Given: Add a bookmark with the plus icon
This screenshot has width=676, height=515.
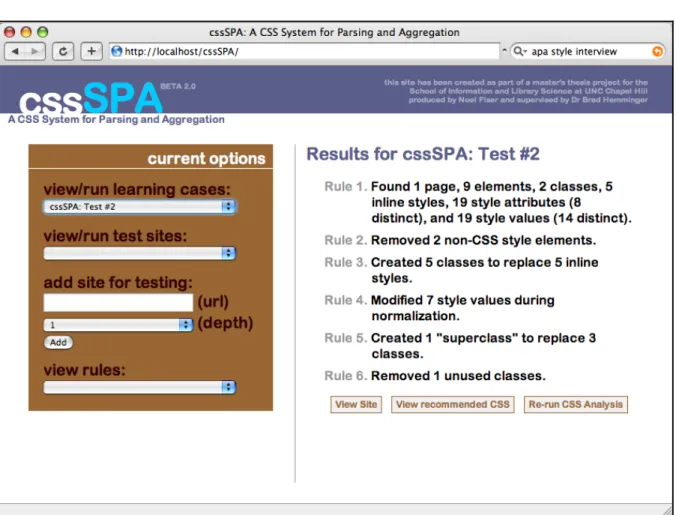Looking at the screenshot, I should point(91,51).
